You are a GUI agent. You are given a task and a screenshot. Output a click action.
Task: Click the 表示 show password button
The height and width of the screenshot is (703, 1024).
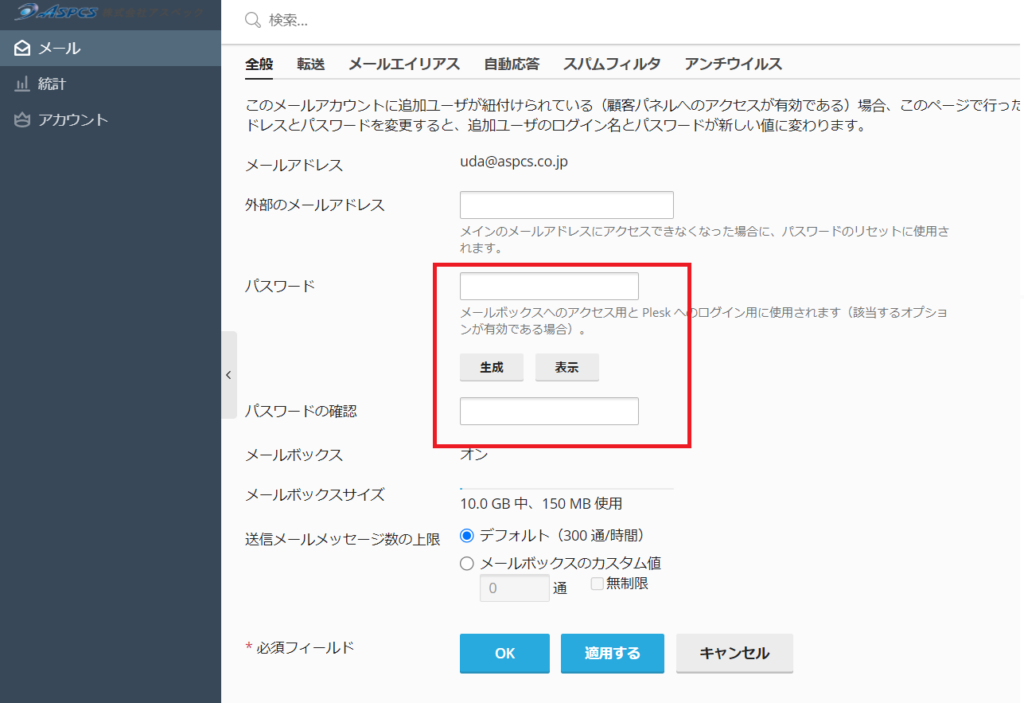[567, 367]
